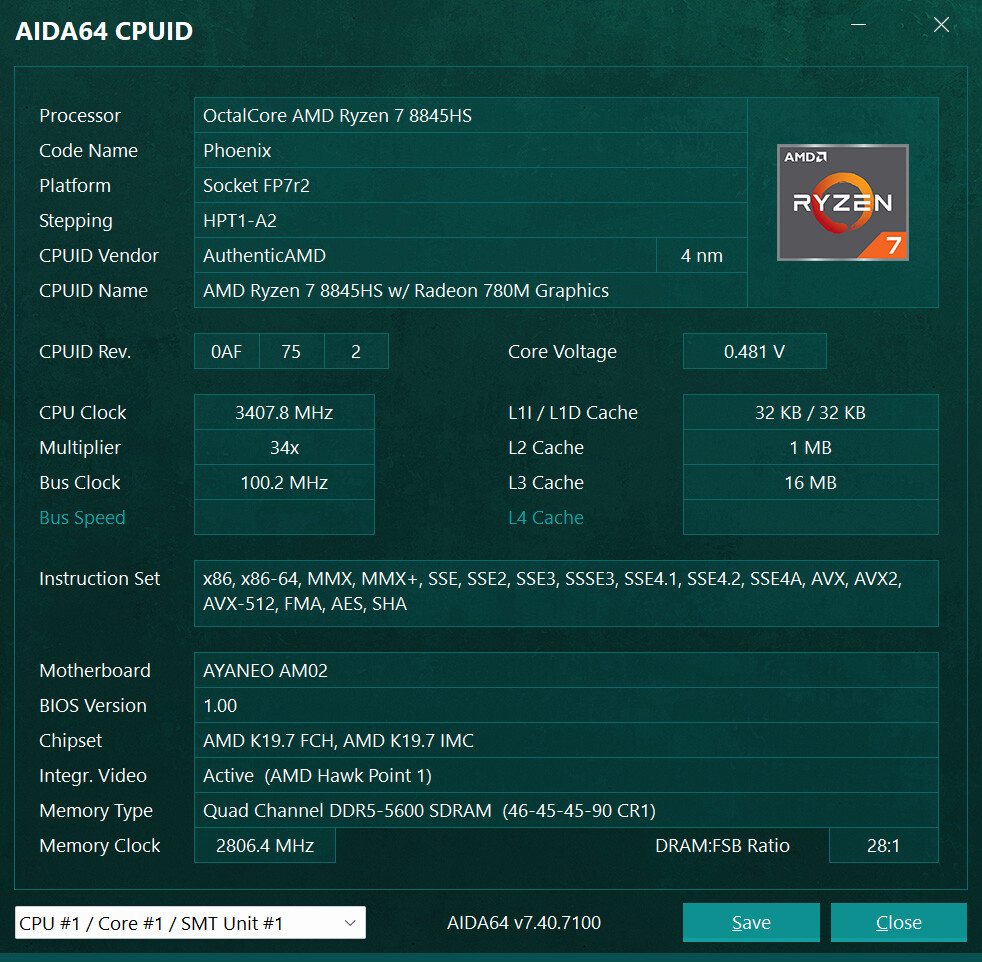The width and height of the screenshot is (982, 962).
Task: Click the greyed-out Bus Speed label
Action: pyautogui.click(x=82, y=518)
